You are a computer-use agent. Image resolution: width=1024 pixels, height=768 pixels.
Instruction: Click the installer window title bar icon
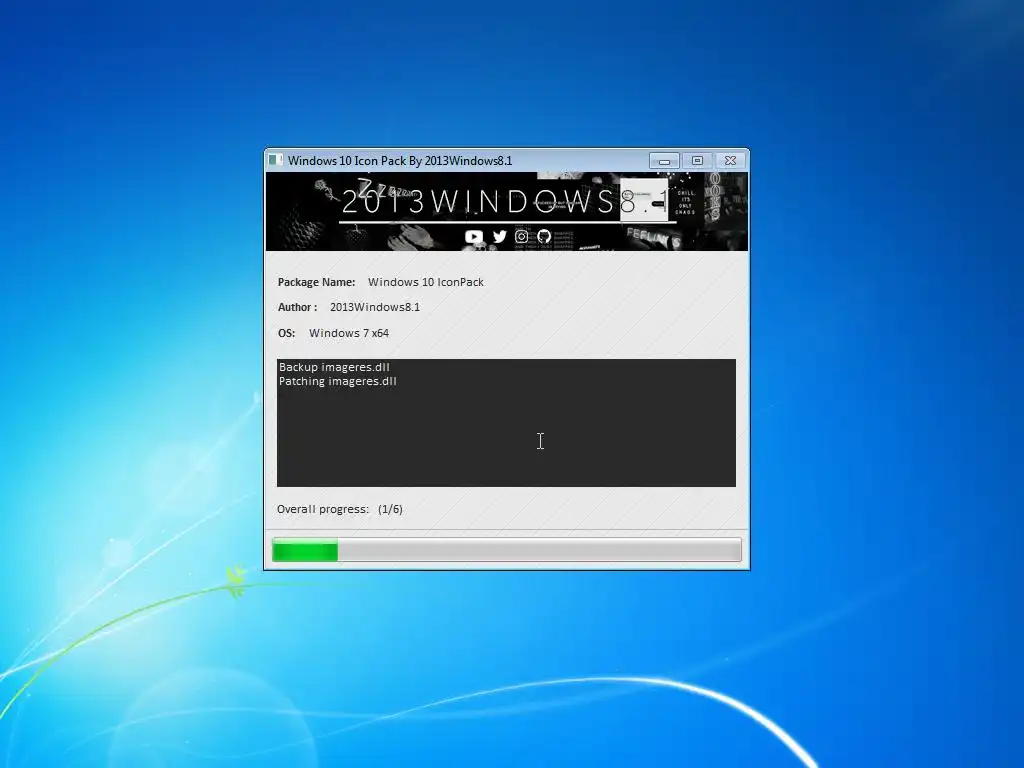tap(276, 161)
